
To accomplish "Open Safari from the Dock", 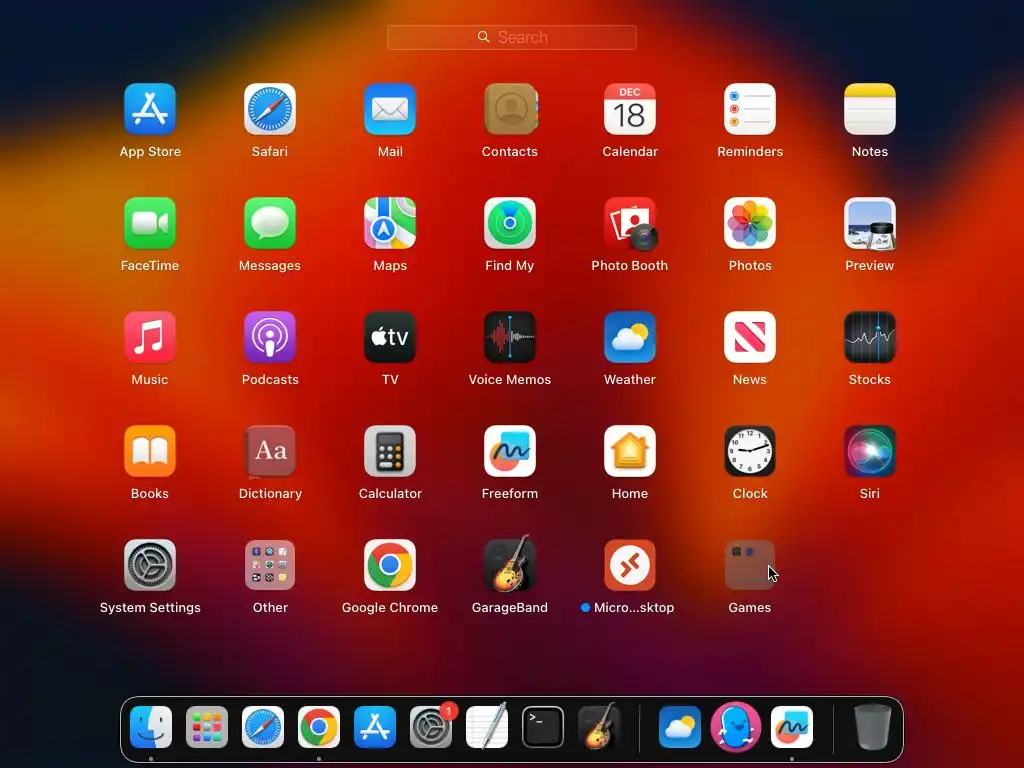I will [263, 727].
